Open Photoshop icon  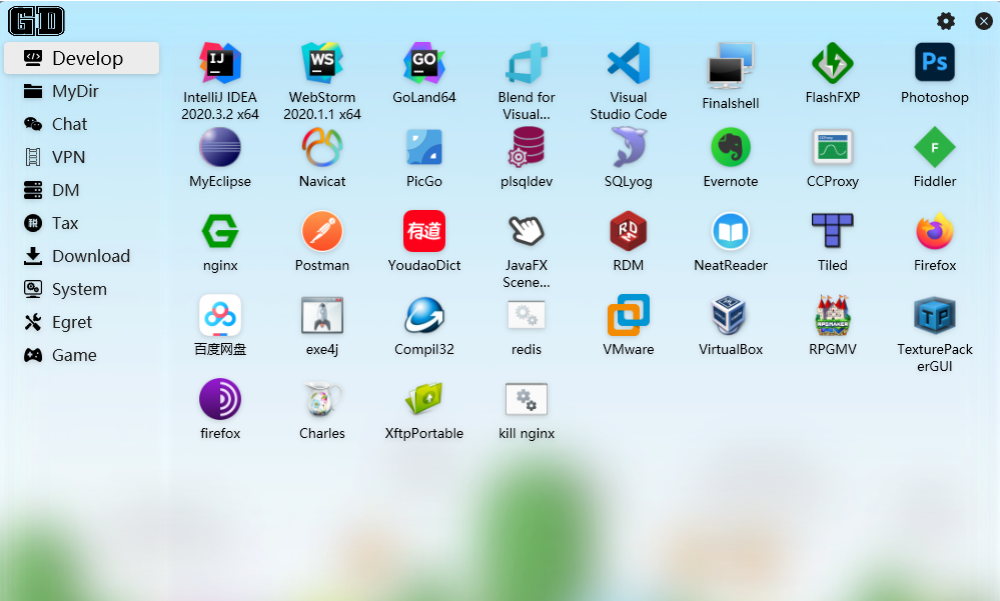point(934,62)
